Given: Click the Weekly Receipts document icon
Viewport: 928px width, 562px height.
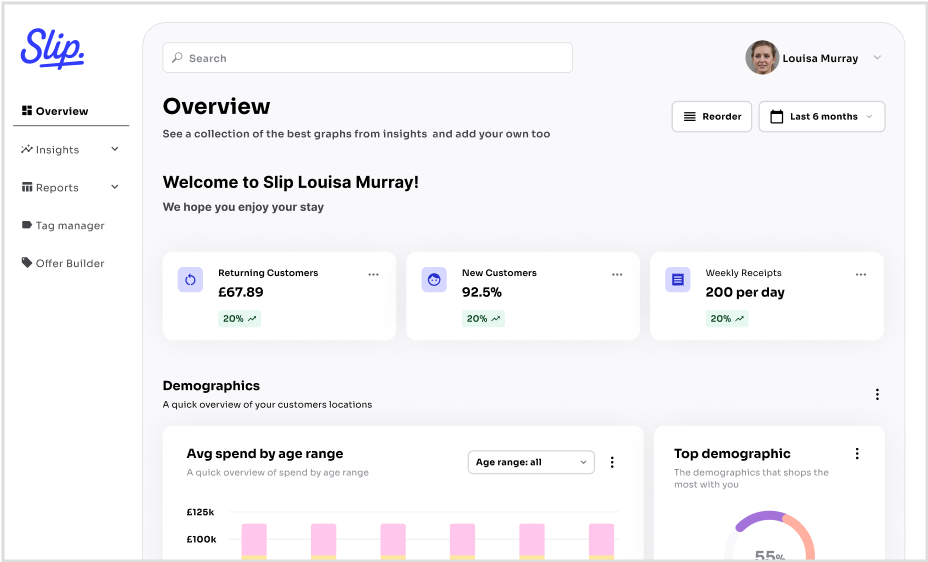Looking at the screenshot, I should [x=678, y=280].
